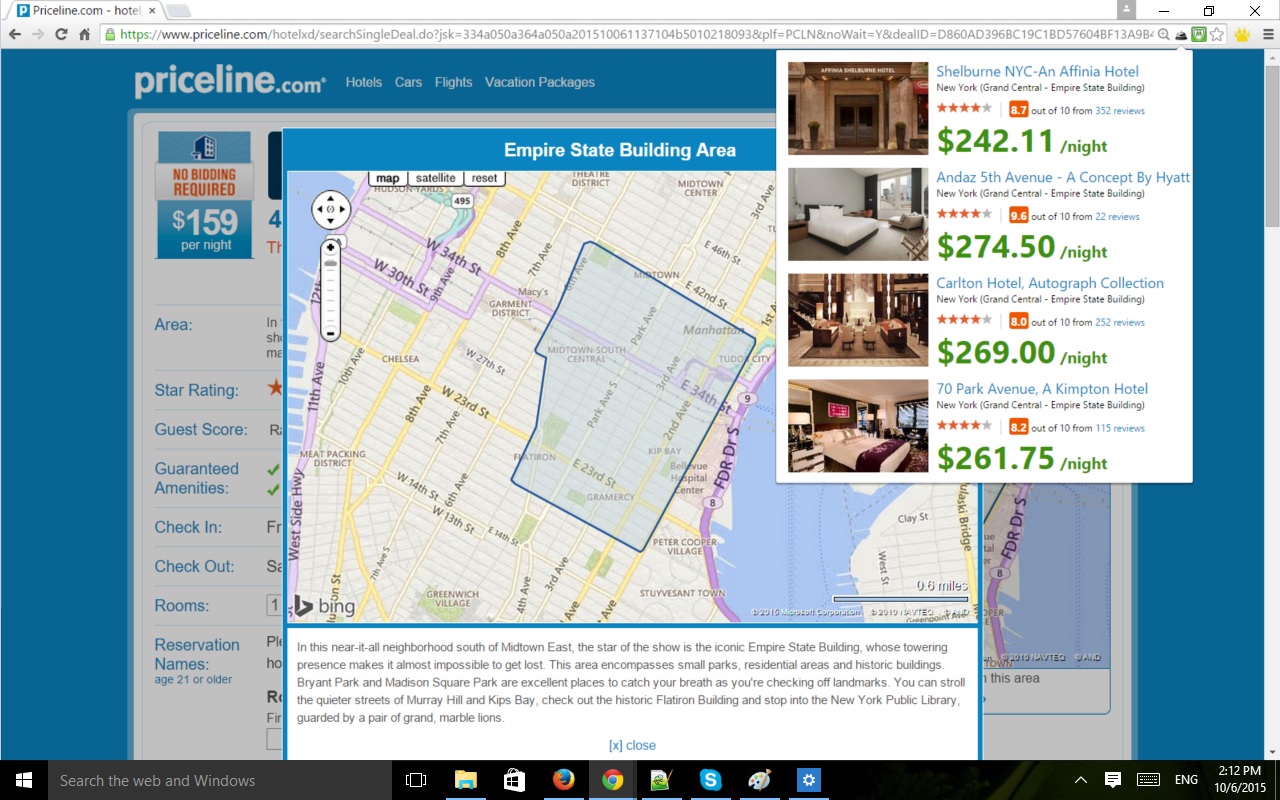Screen dimensions: 1280x800
Task: Click the $242.11 /night price
Action: point(1022,141)
